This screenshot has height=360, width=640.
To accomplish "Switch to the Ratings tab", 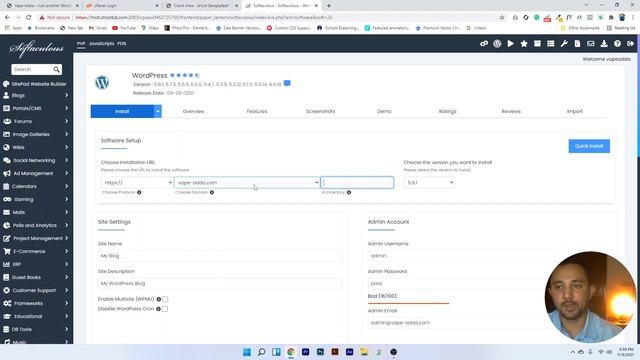I will coord(447,111).
